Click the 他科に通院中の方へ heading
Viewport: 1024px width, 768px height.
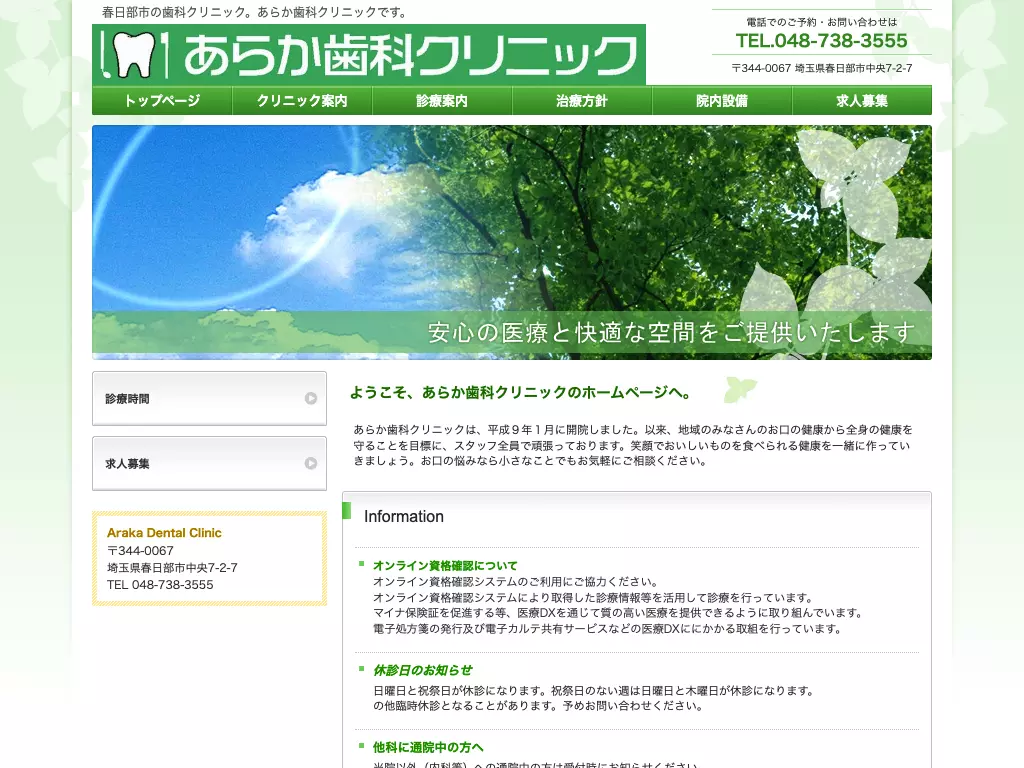coord(428,747)
